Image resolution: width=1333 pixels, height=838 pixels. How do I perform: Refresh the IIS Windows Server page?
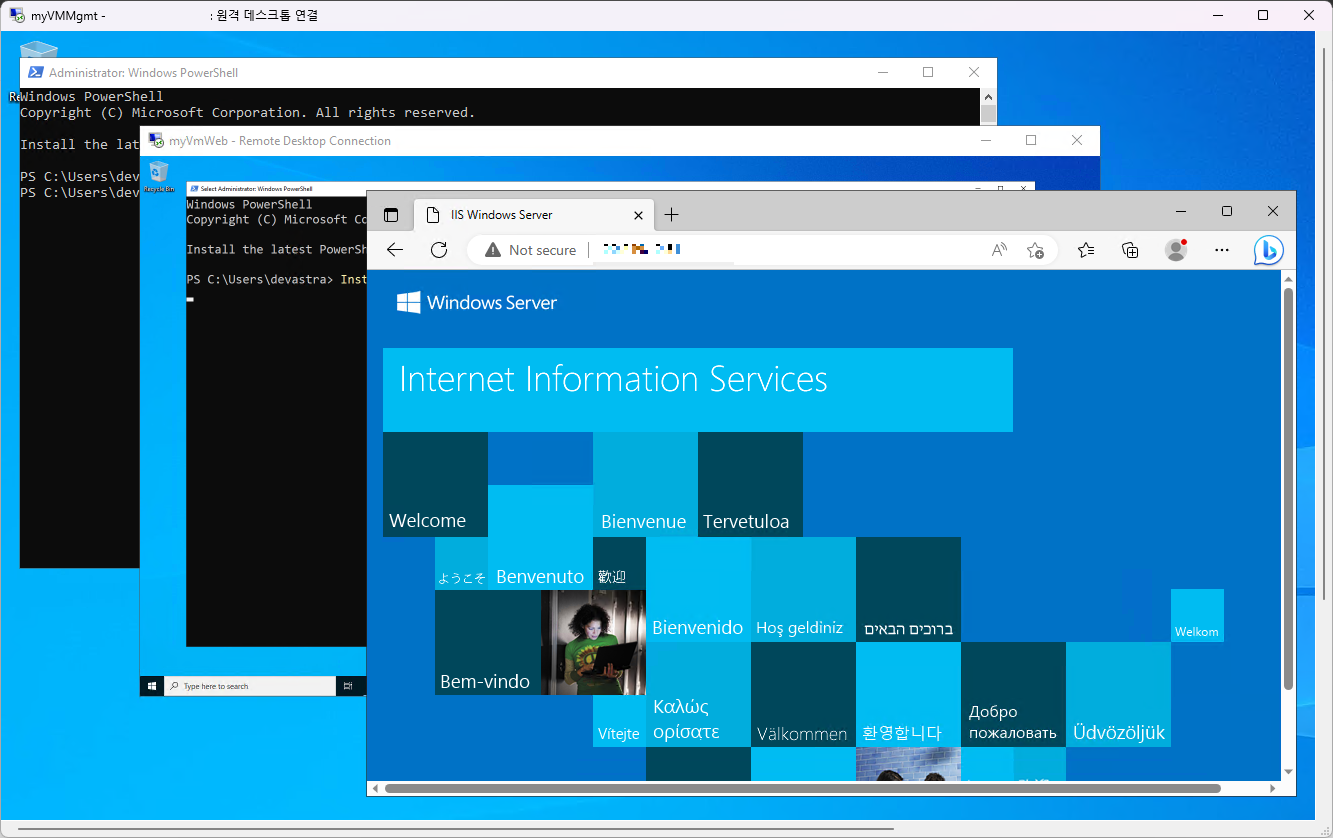click(x=438, y=250)
